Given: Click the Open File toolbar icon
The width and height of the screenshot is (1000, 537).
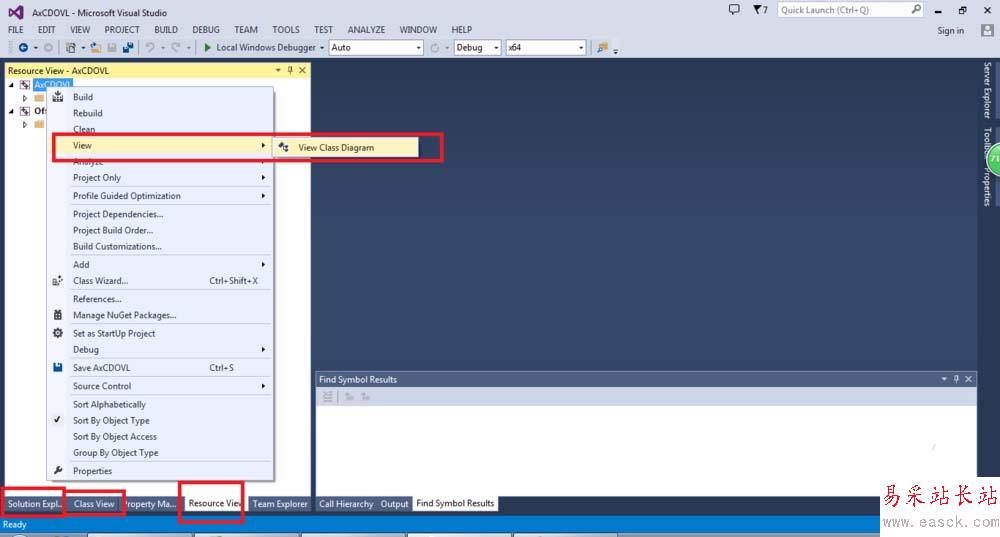Looking at the screenshot, I should 96,48.
